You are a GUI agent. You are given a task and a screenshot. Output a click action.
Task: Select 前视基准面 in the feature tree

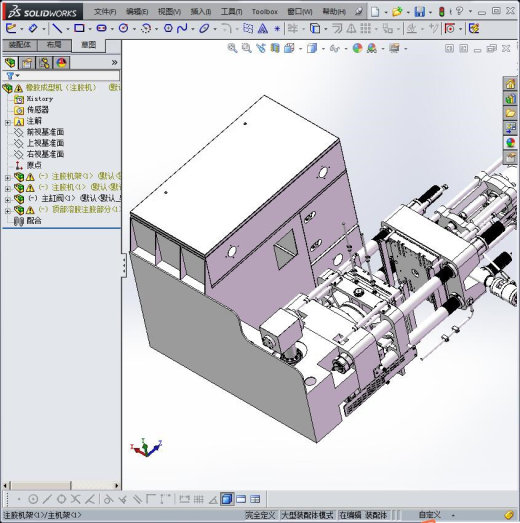[x=45, y=132]
